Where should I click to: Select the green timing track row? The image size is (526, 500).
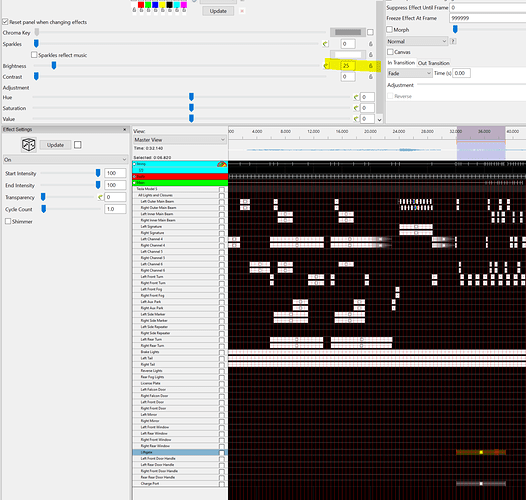click(180, 183)
